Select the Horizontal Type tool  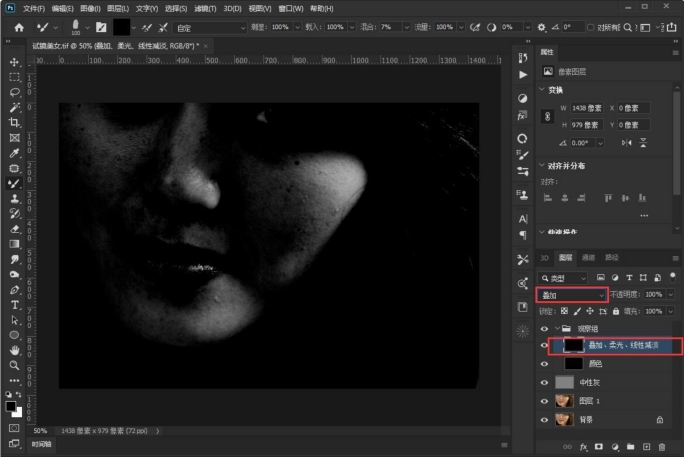pos(14,305)
